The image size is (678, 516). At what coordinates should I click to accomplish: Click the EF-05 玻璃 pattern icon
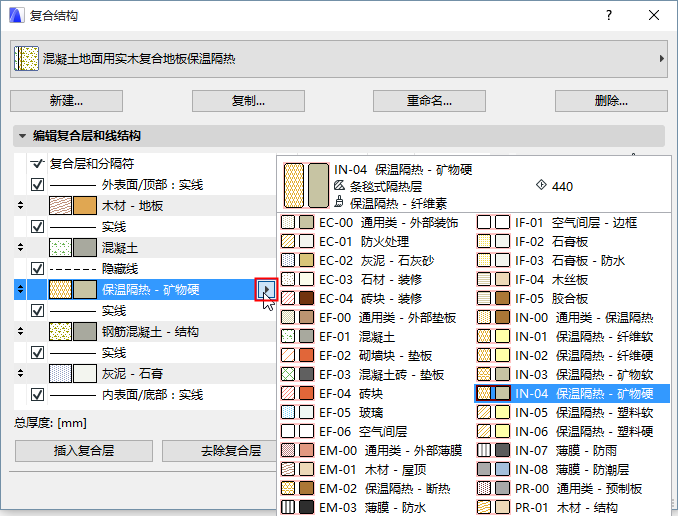288,413
